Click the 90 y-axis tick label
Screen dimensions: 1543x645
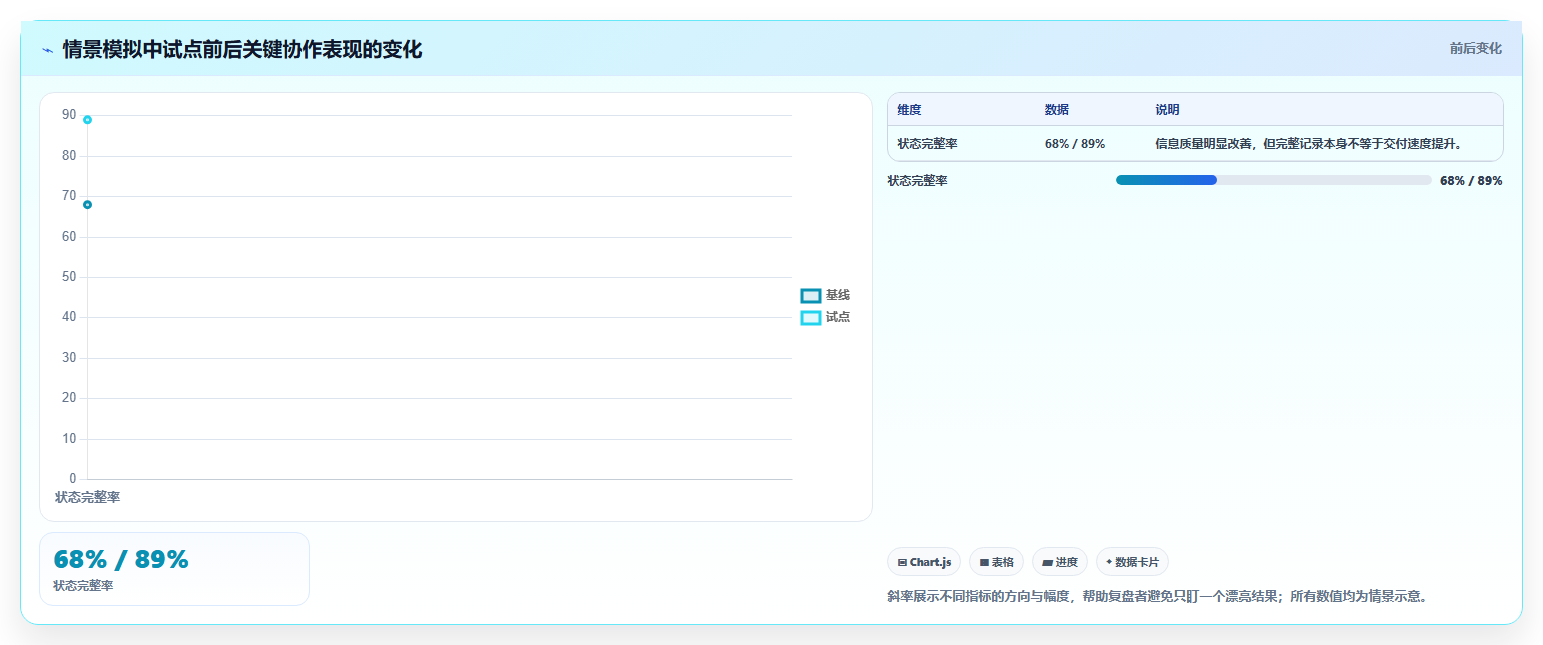pos(69,115)
